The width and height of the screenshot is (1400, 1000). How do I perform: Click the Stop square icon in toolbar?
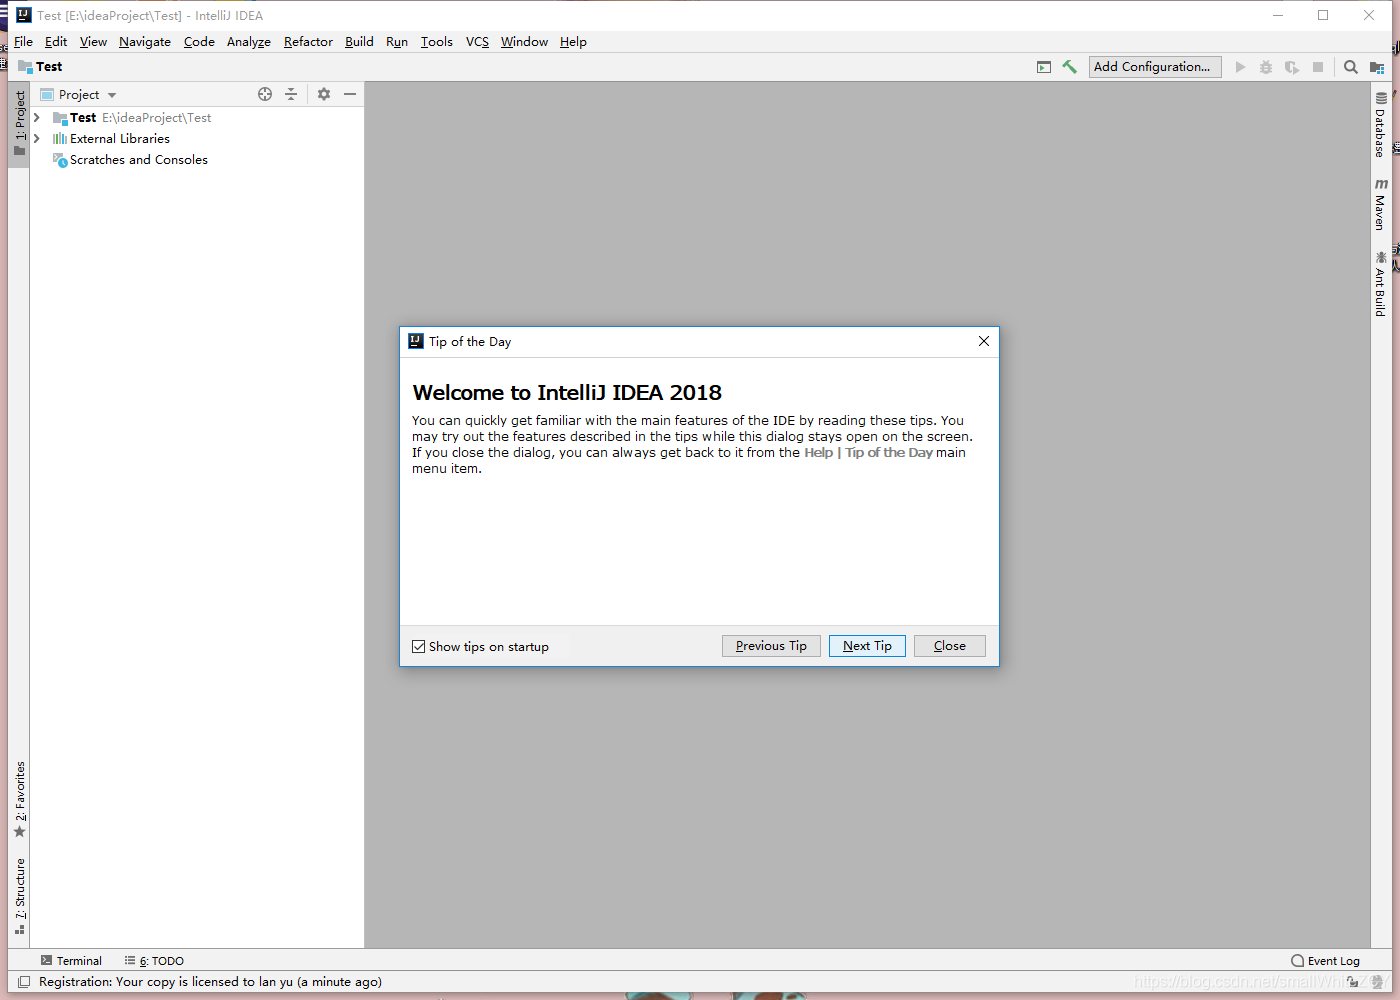click(x=1318, y=67)
